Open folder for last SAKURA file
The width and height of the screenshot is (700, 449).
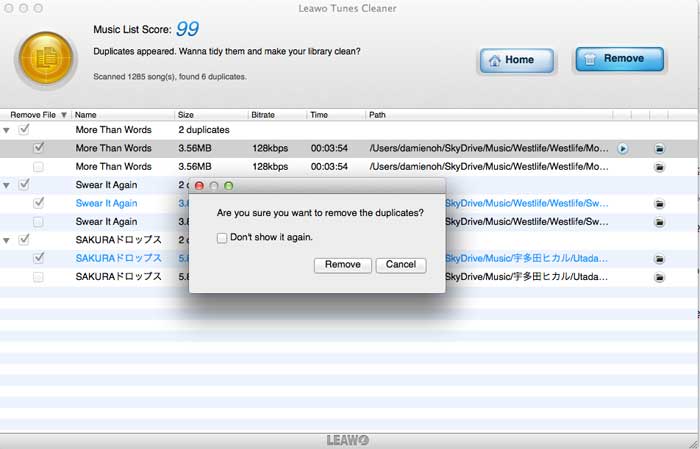click(659, 277)
